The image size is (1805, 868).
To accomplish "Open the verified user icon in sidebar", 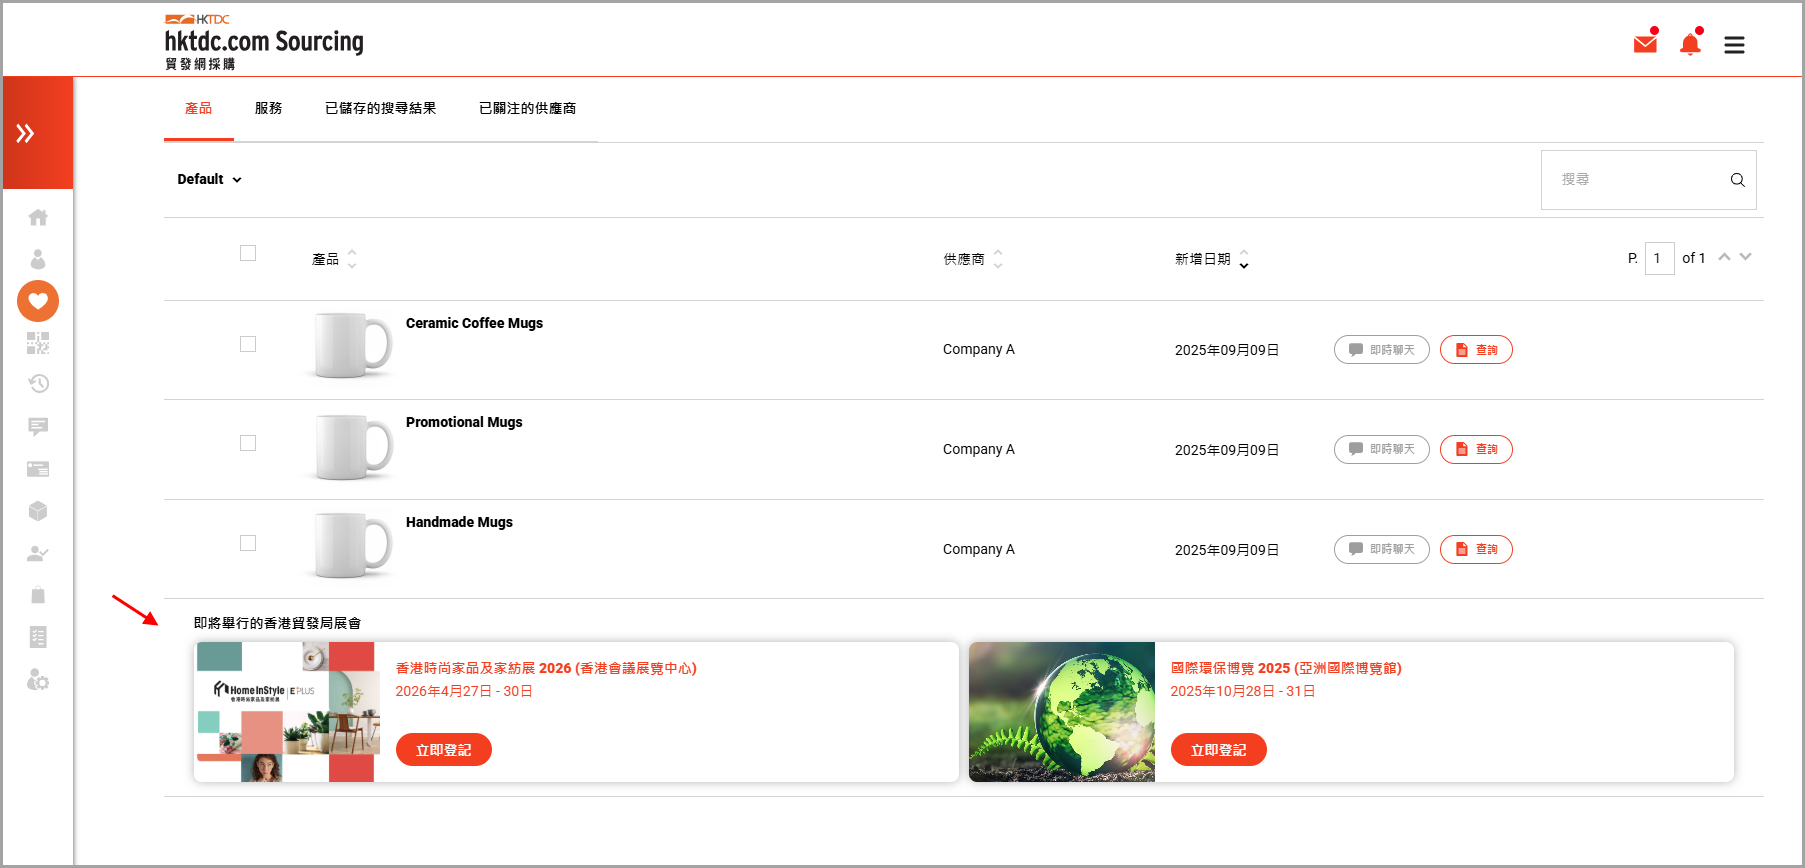I will [38, 553].
